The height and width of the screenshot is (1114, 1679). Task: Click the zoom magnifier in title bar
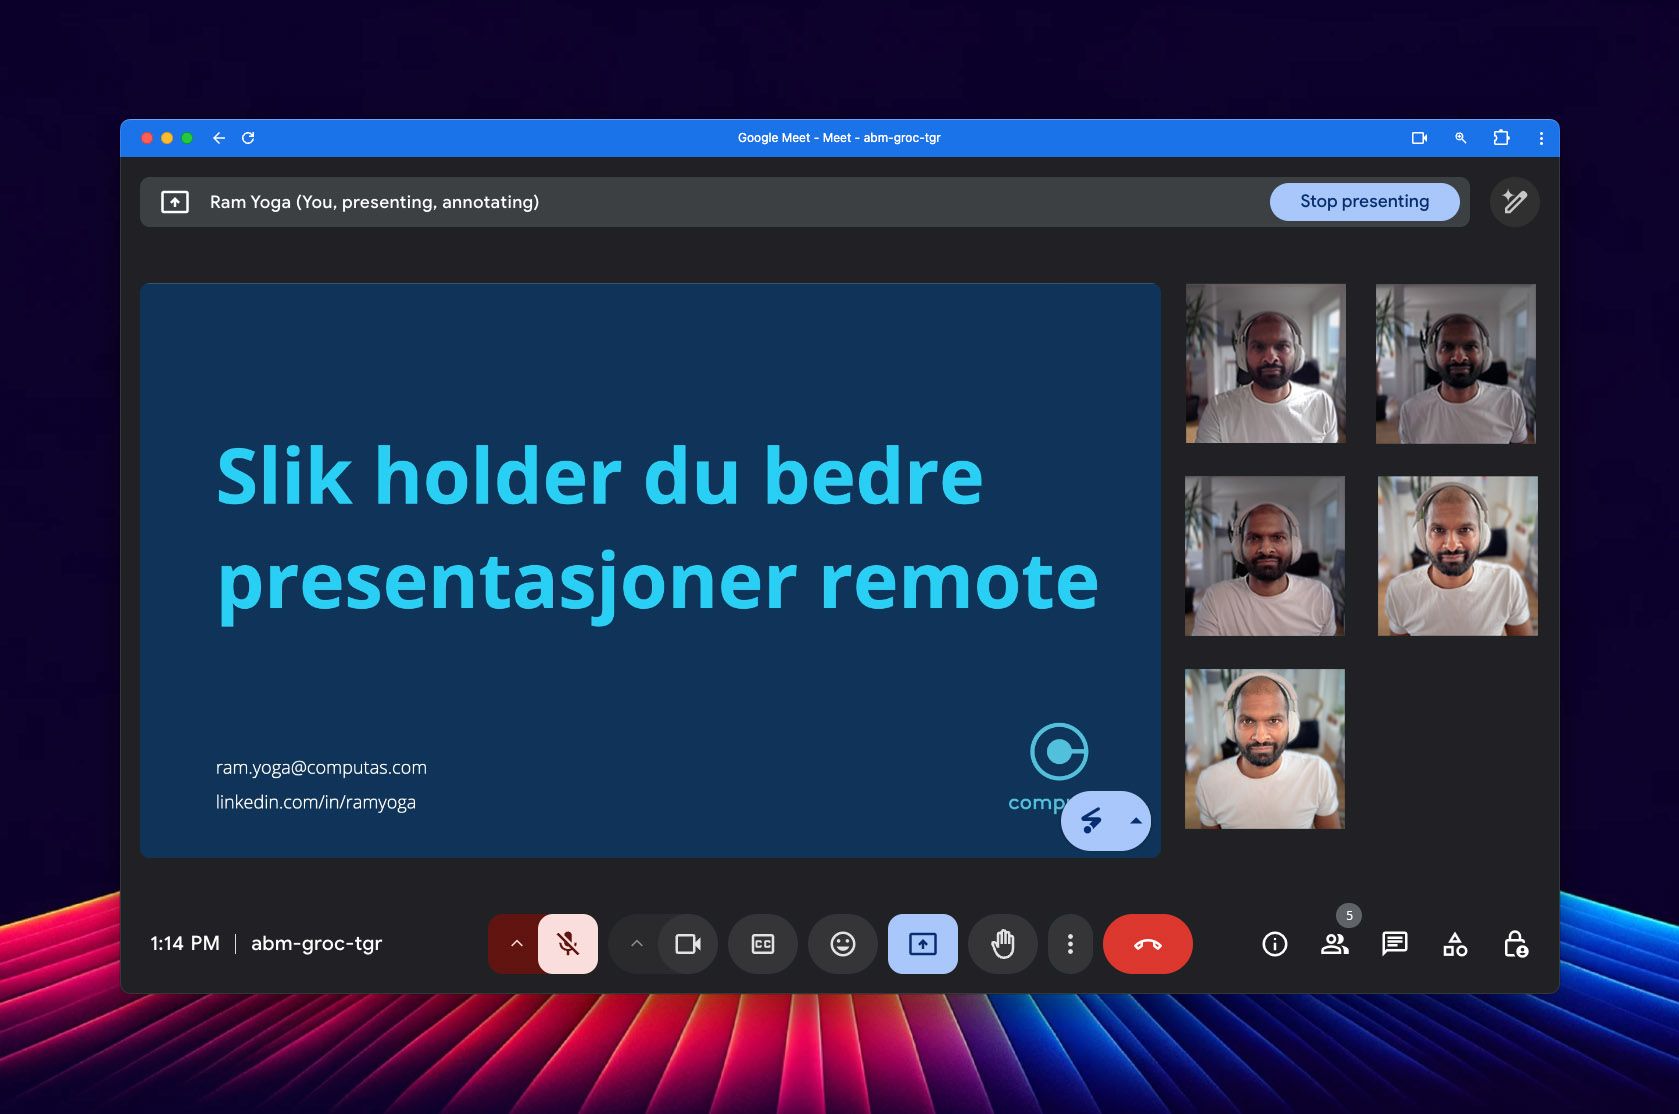tap(1460, 138)
